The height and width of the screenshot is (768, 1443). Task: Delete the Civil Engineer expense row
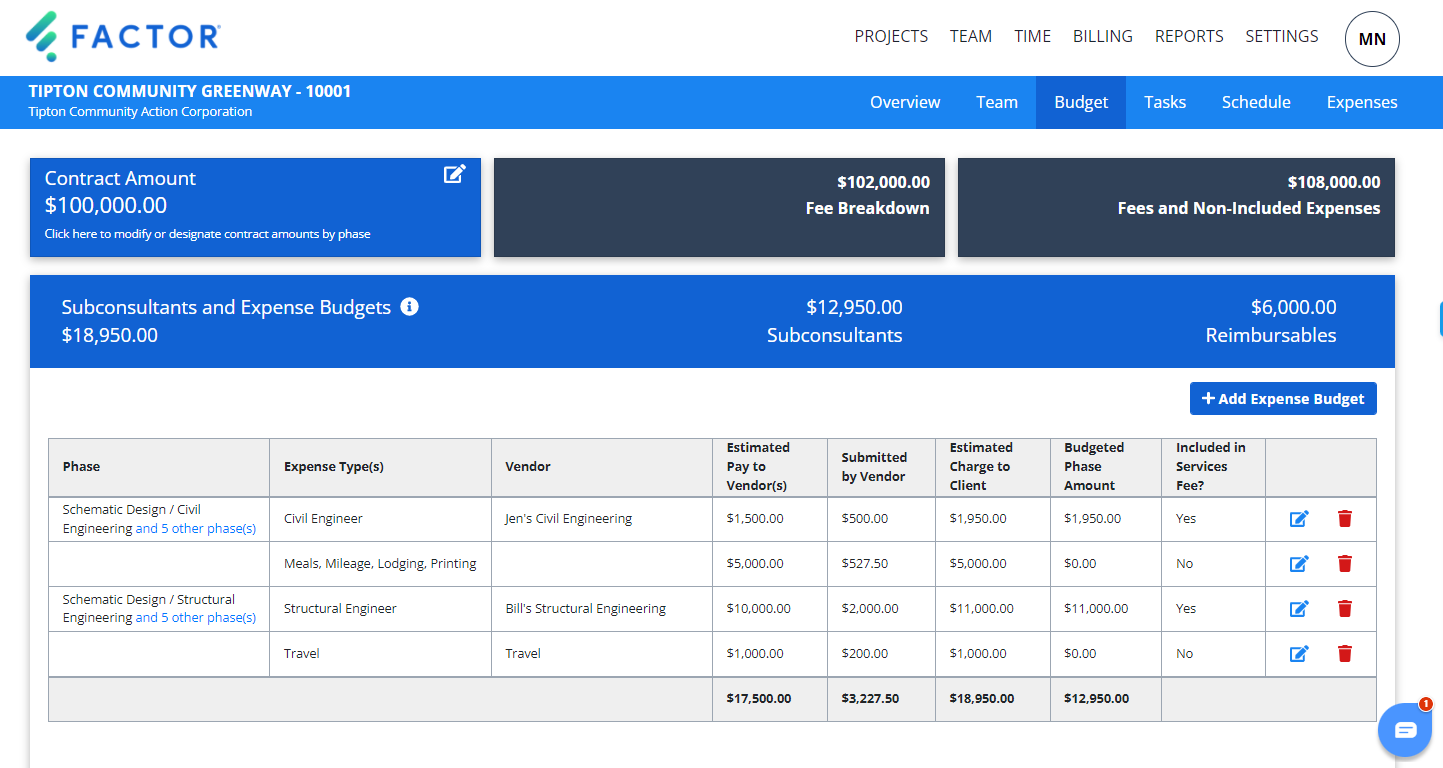click(x=1344, y=518)
